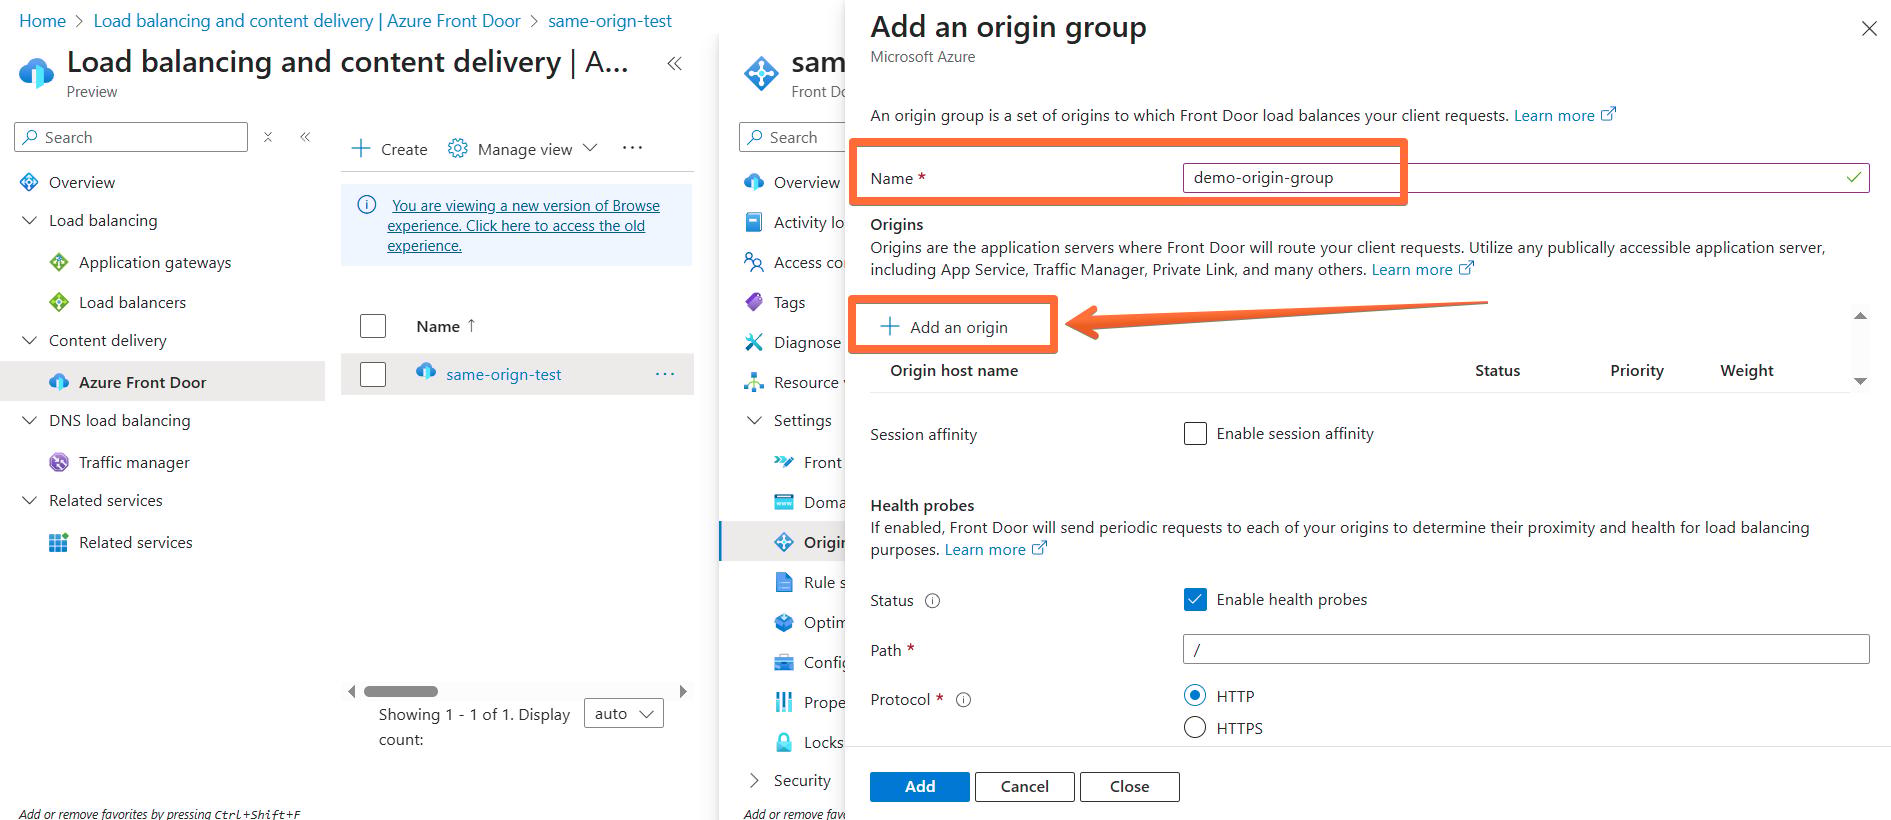
Task: Open Access control menu item
Action: pos(808,262)
